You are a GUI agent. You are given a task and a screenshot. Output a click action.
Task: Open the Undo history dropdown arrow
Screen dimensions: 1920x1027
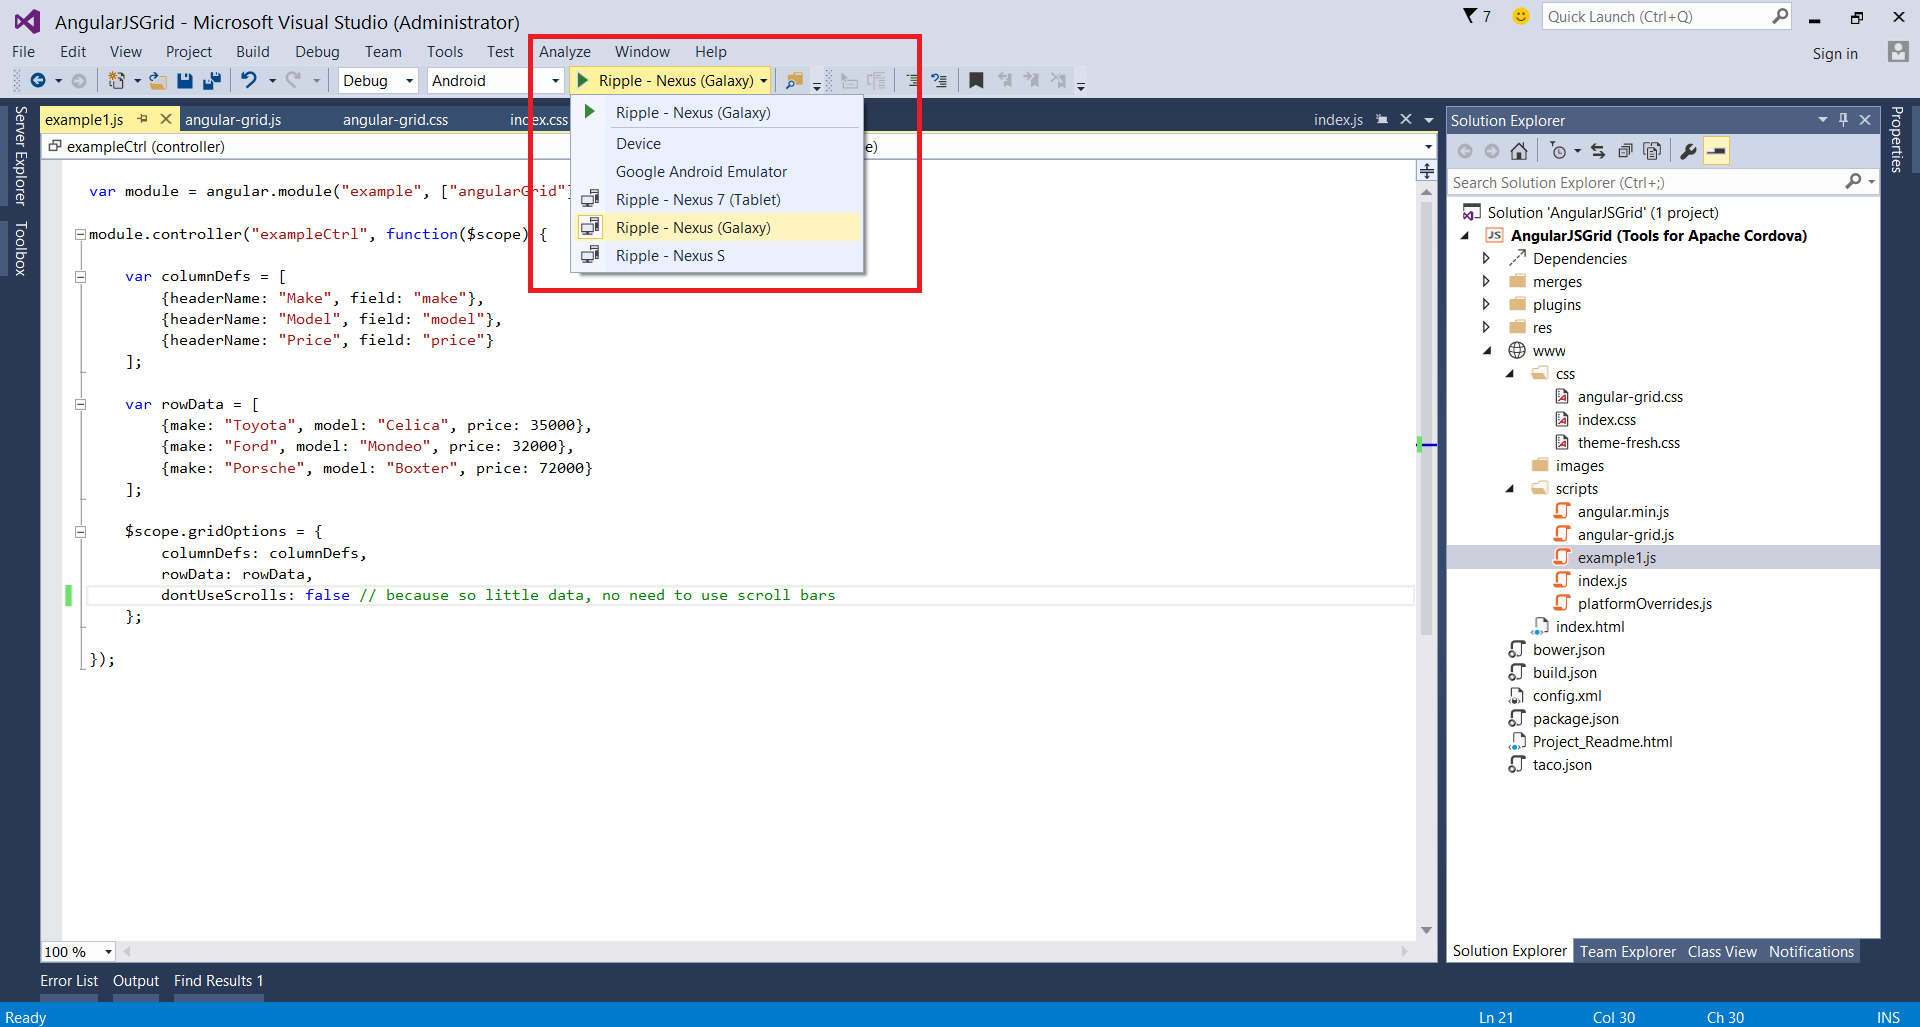click(272, 80)
